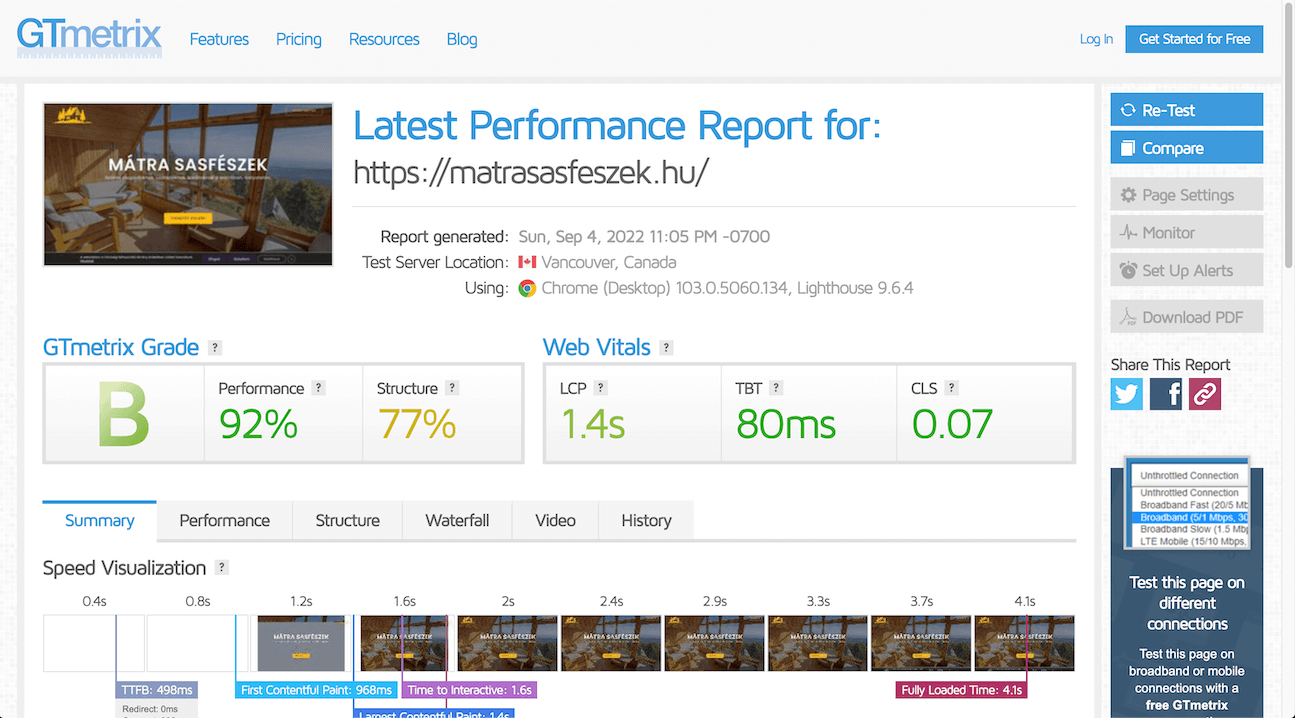
Task: Open TBT help question mark
Action: (x=776, y=388)
